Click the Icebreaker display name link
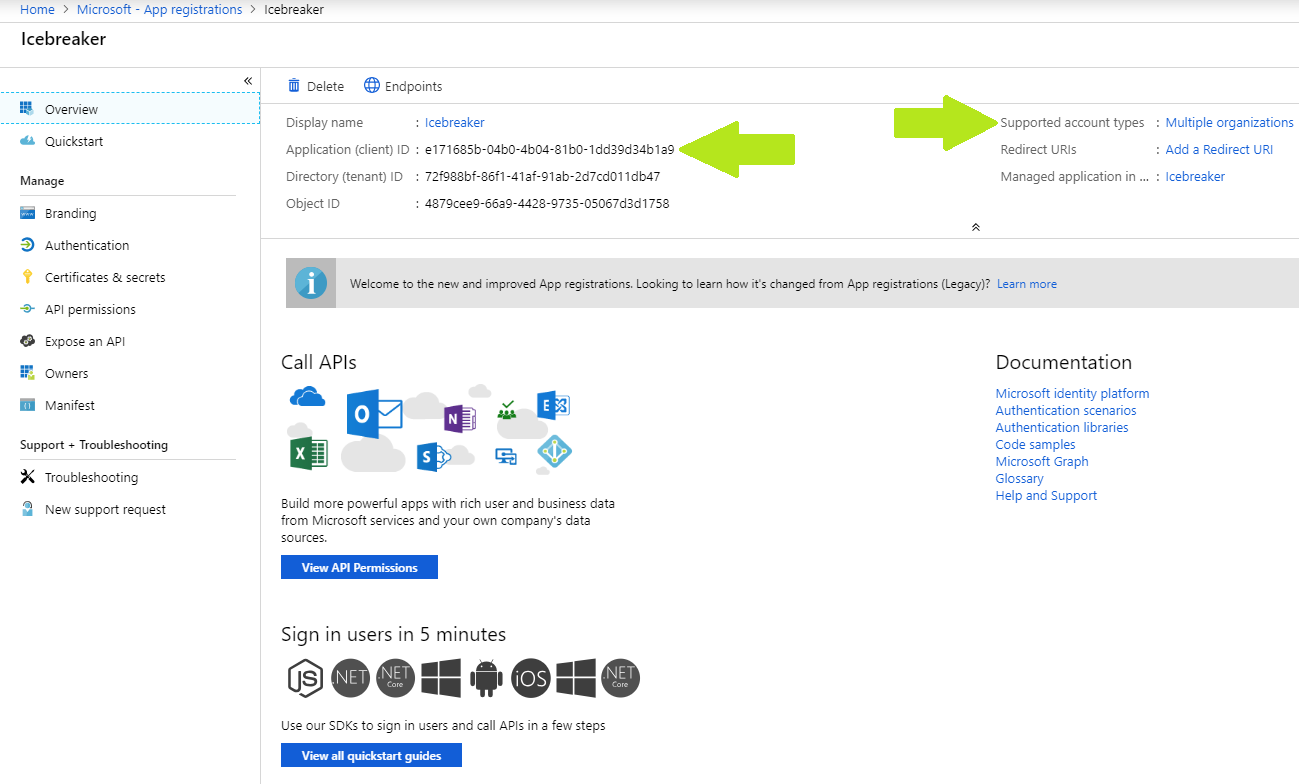1299x784 pixels. tap(454, 122)
